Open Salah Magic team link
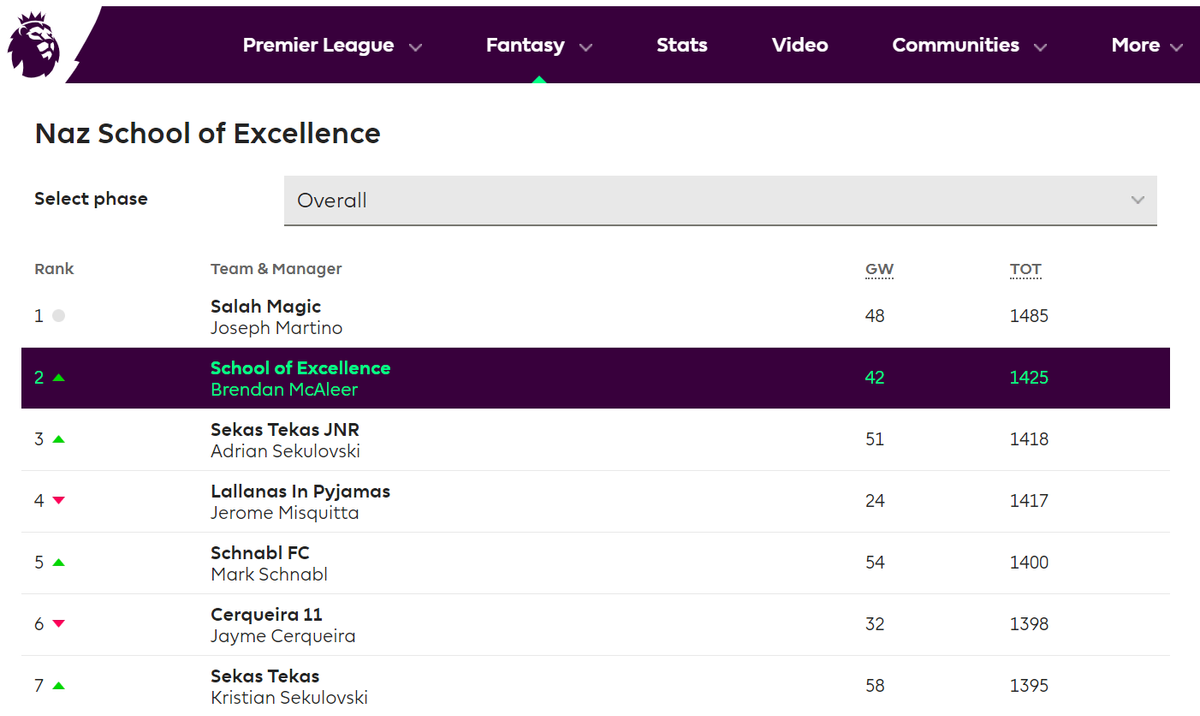Screen dimensions: 1200x716 pyautogui.click(x=266, y=307)
